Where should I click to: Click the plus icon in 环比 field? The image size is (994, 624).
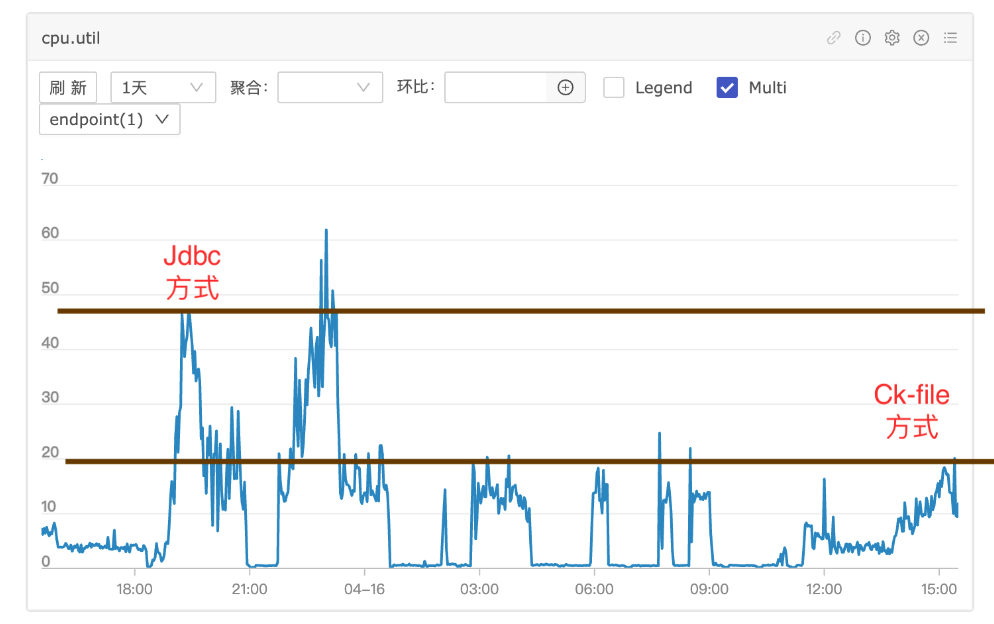[565, 88]
